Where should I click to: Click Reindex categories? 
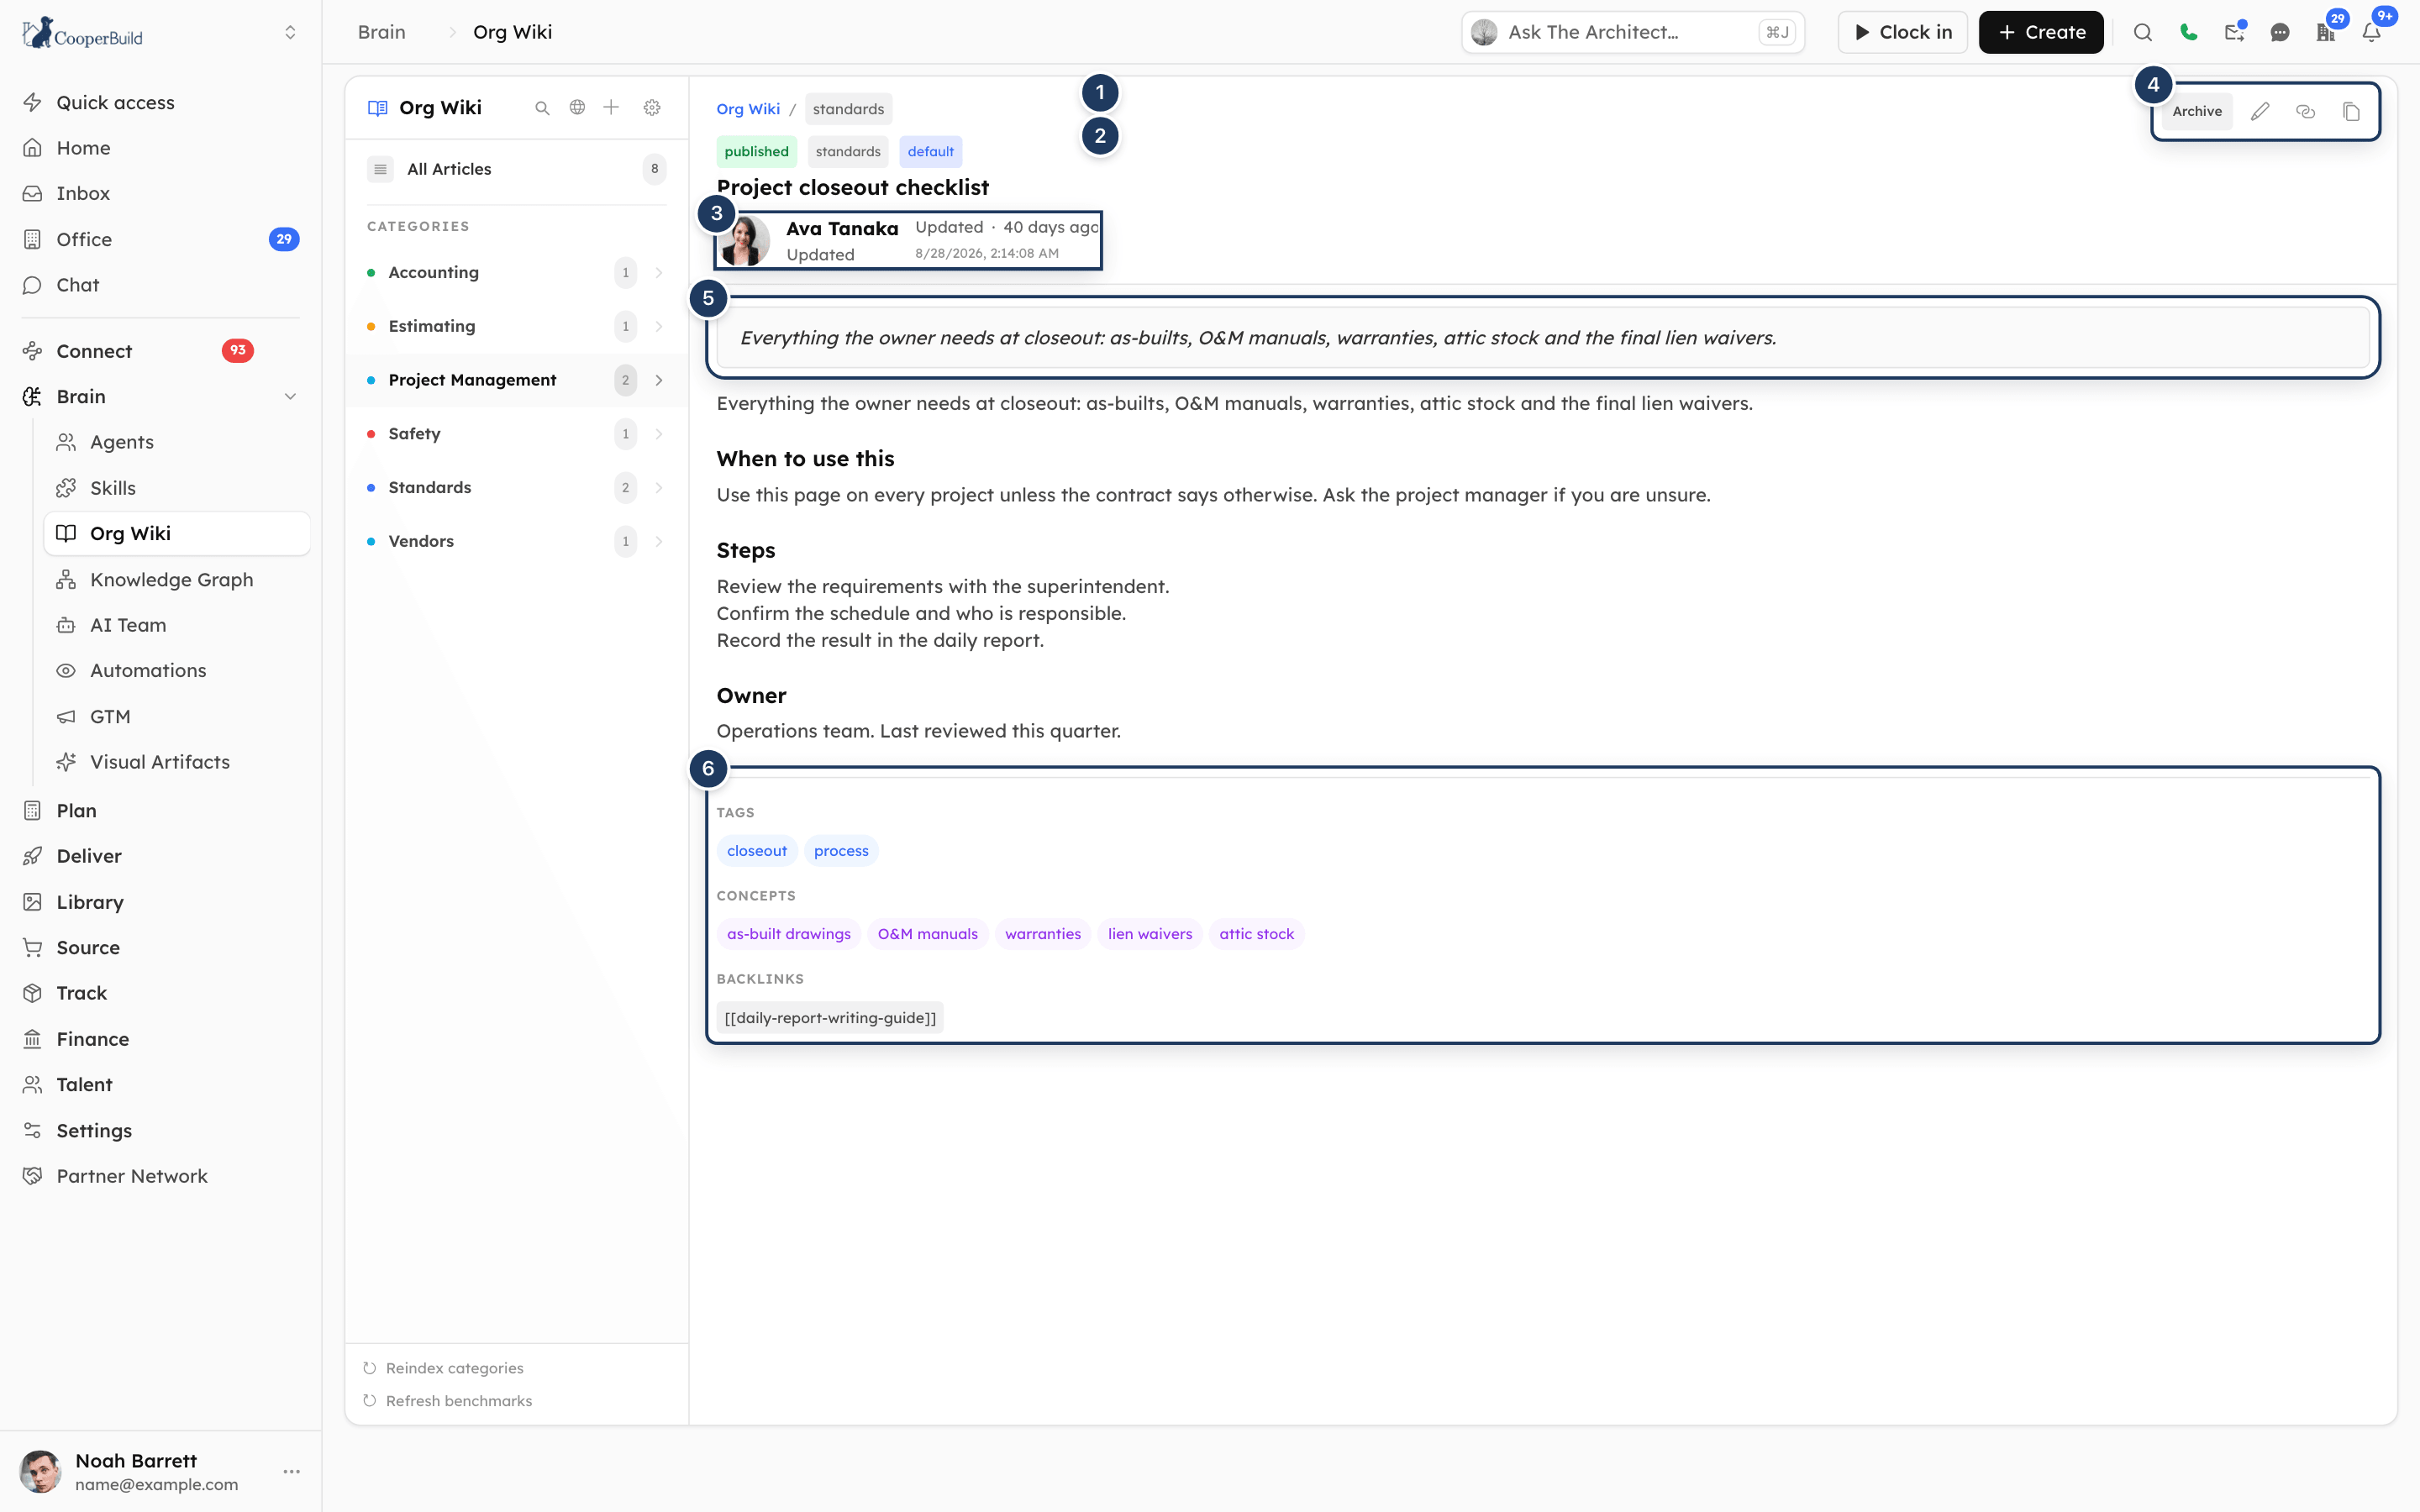pos(443,1368)
